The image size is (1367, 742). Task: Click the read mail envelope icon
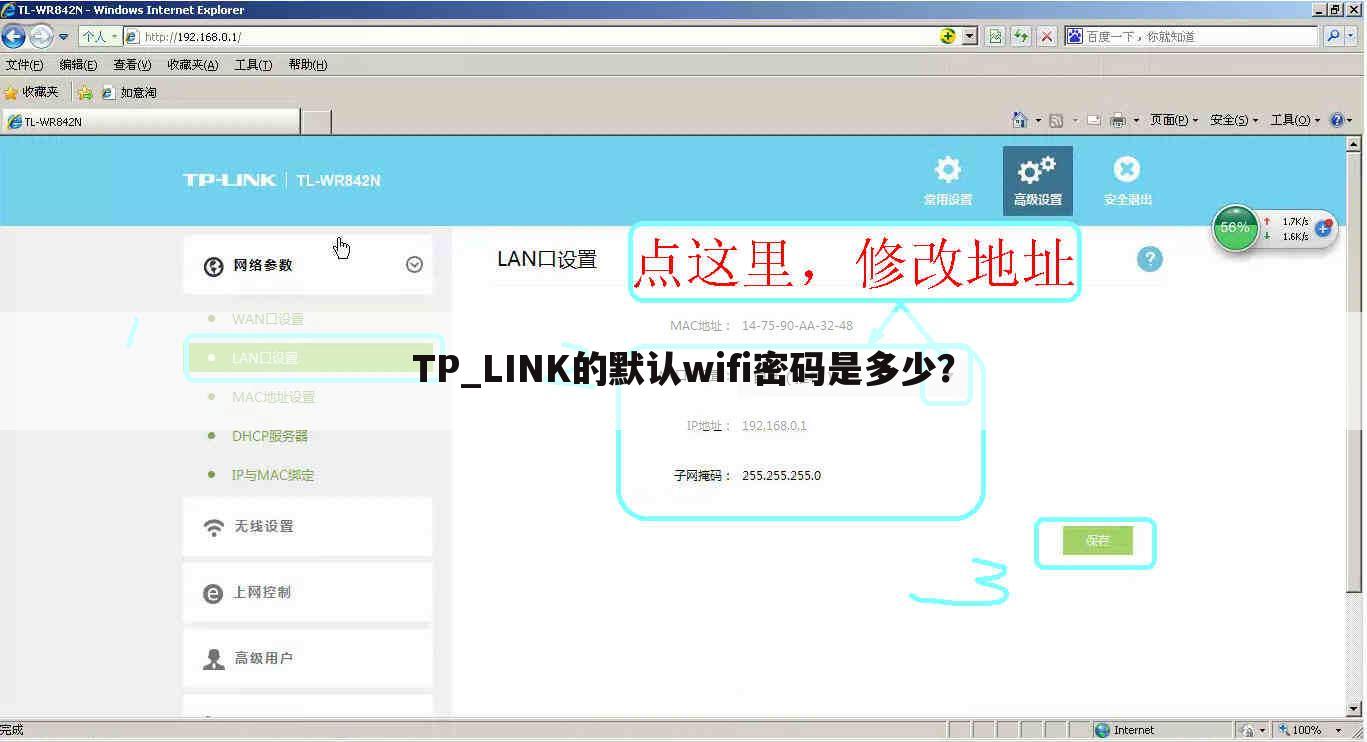1094,120
